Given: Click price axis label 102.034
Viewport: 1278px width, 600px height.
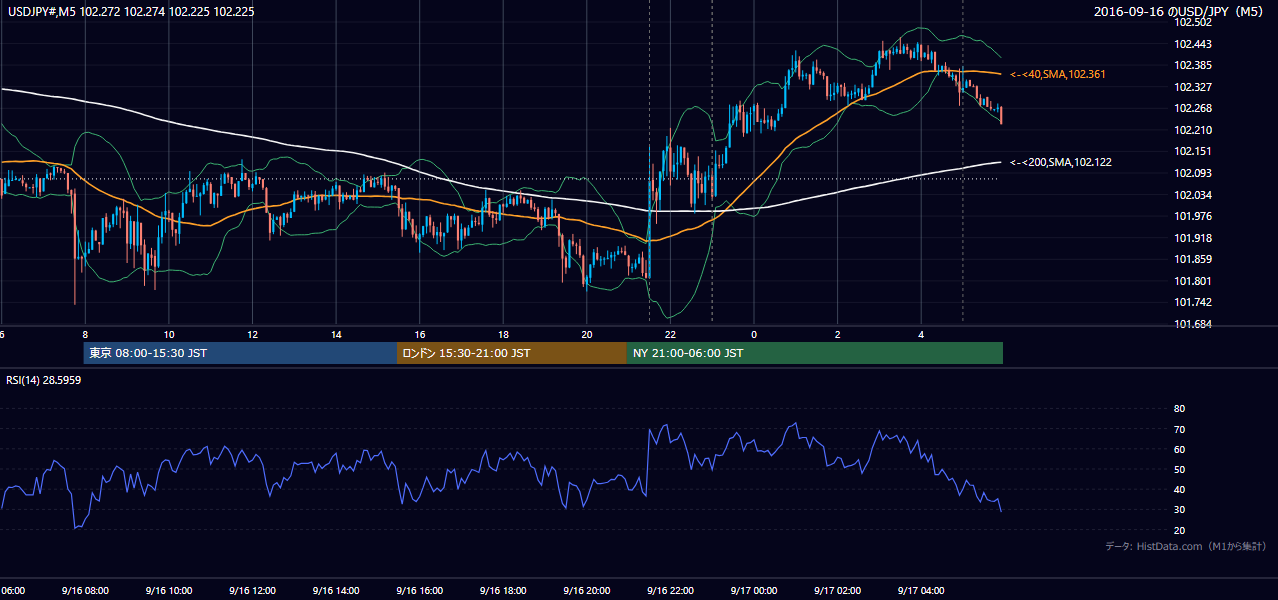Looking at the screenshot, I should [1192, 194].
